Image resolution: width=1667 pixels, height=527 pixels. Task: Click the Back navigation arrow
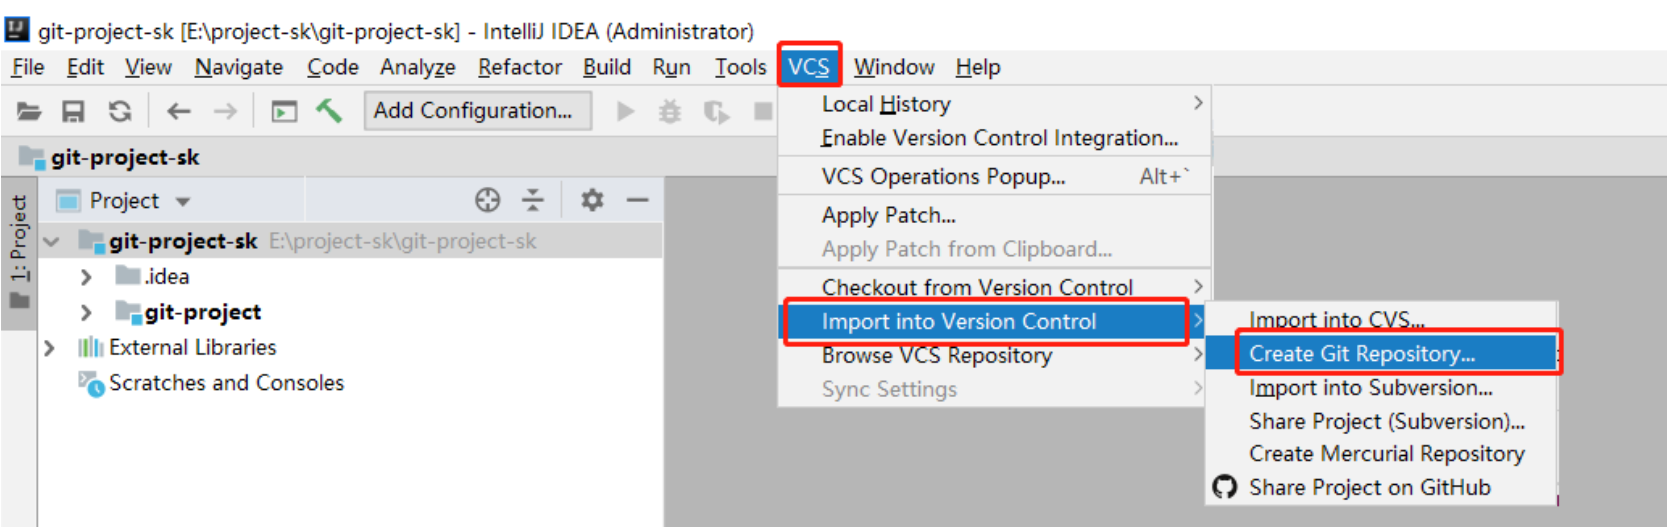click(179, 111)
